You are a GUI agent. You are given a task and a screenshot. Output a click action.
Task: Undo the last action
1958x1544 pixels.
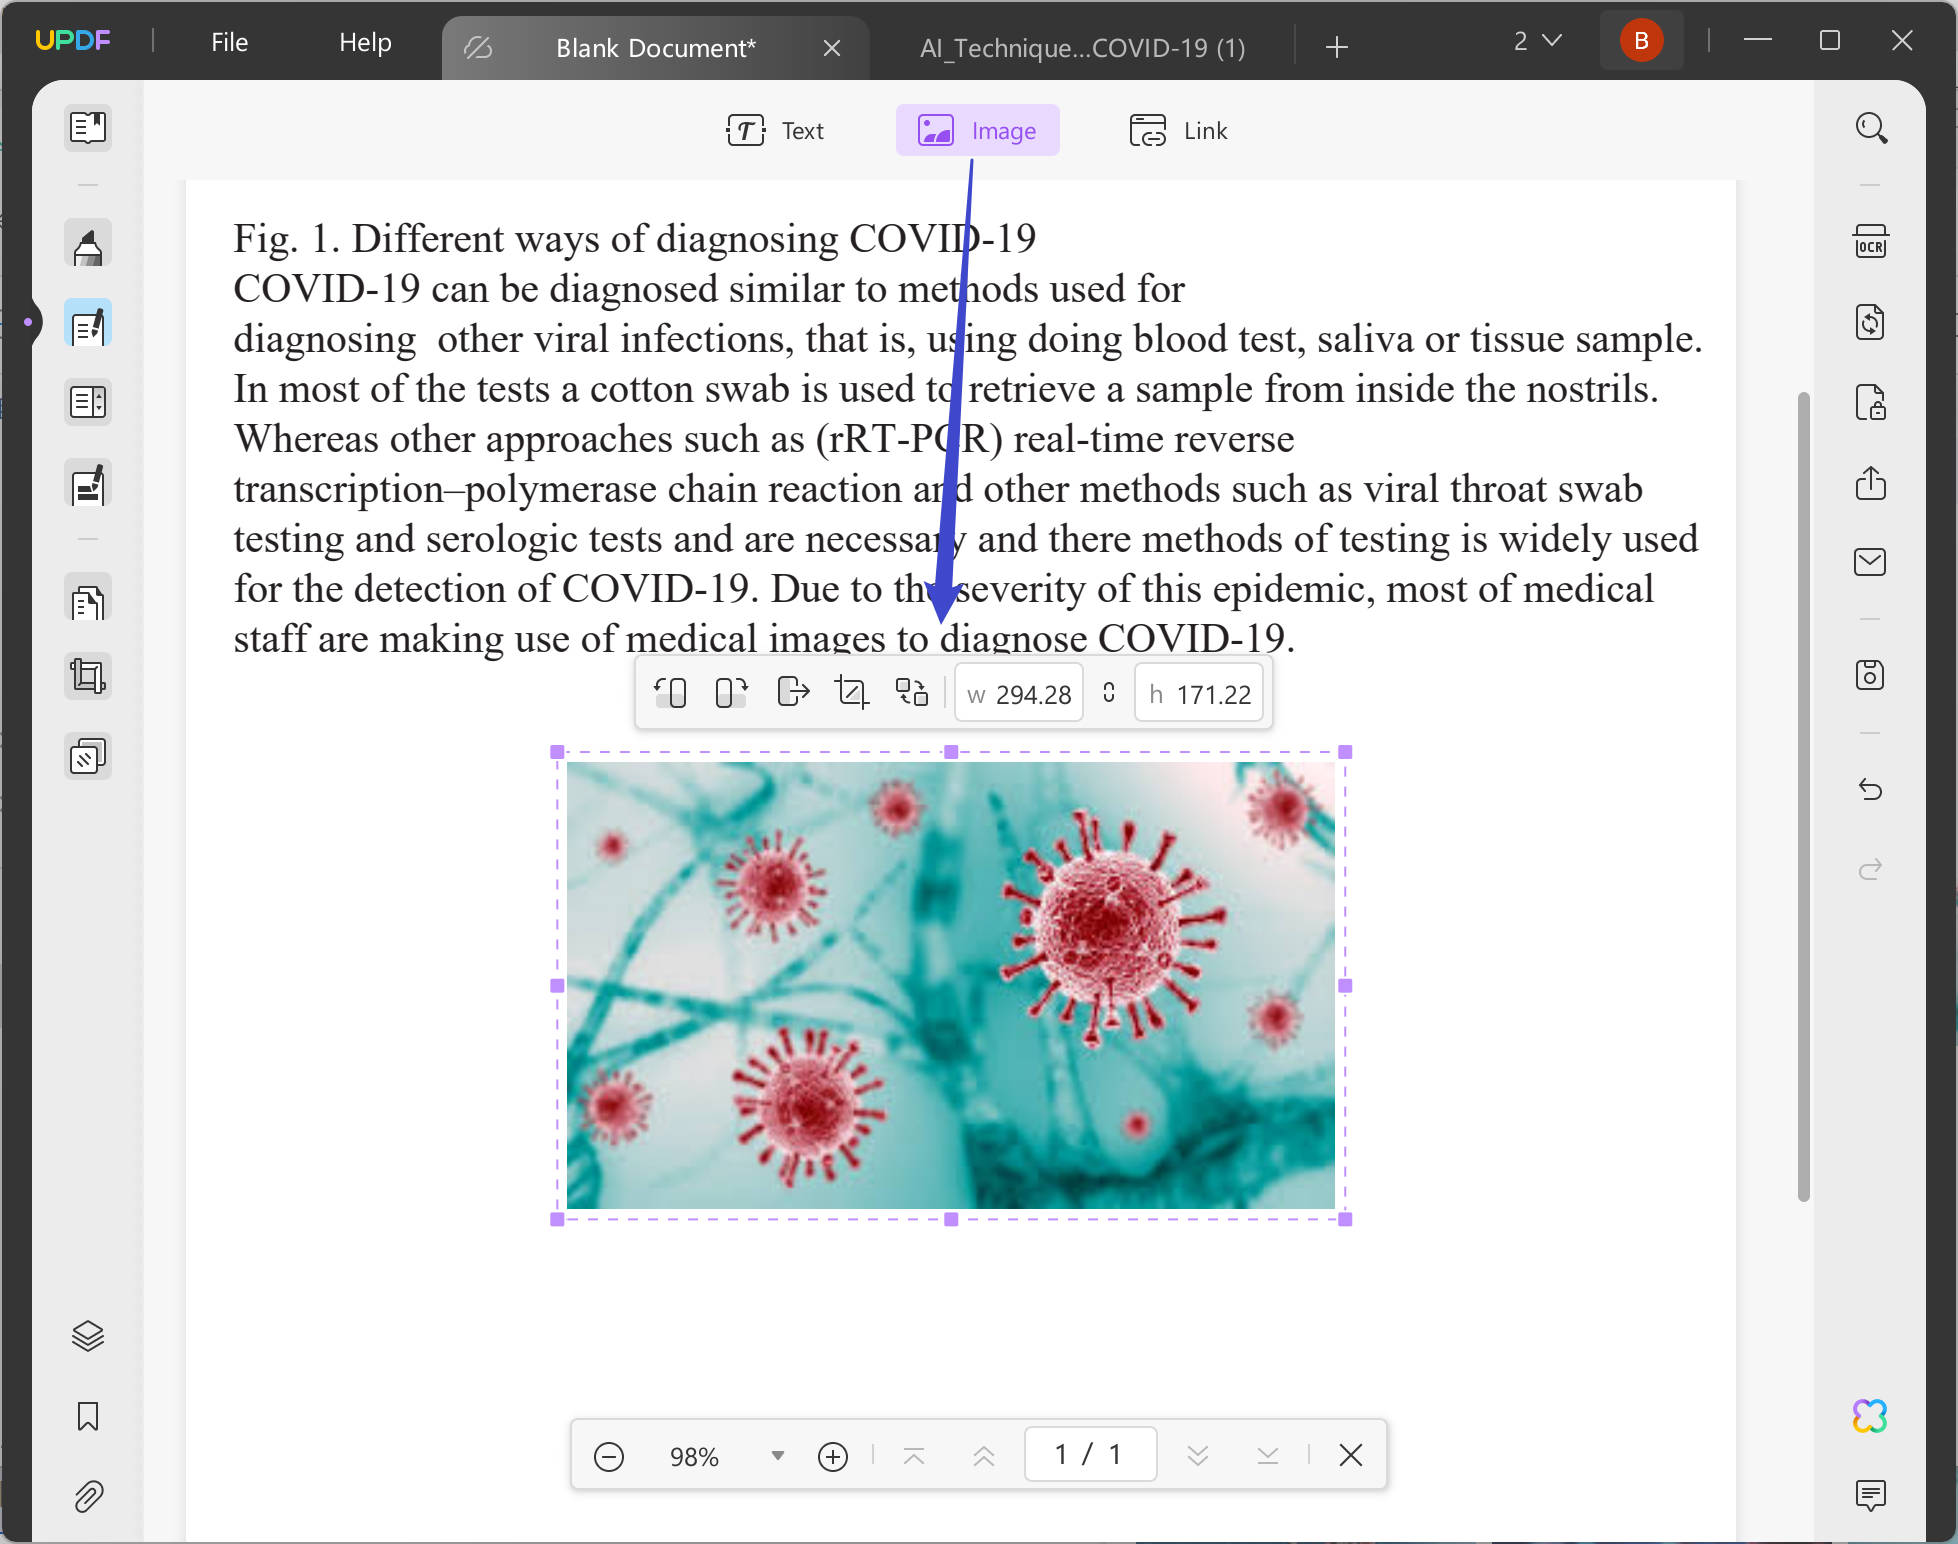(x=1871, y=789)
